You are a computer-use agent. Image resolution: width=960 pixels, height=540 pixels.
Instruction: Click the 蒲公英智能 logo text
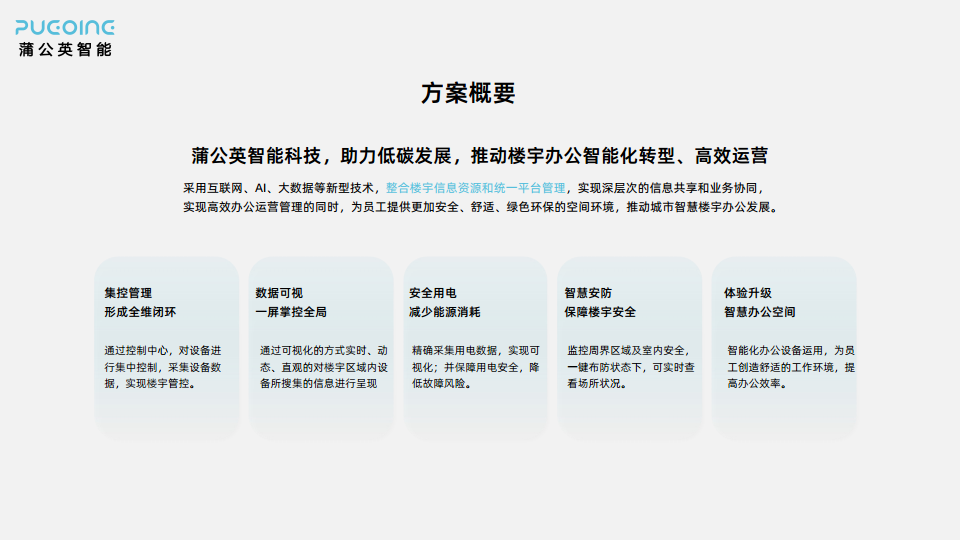[65, 50]
